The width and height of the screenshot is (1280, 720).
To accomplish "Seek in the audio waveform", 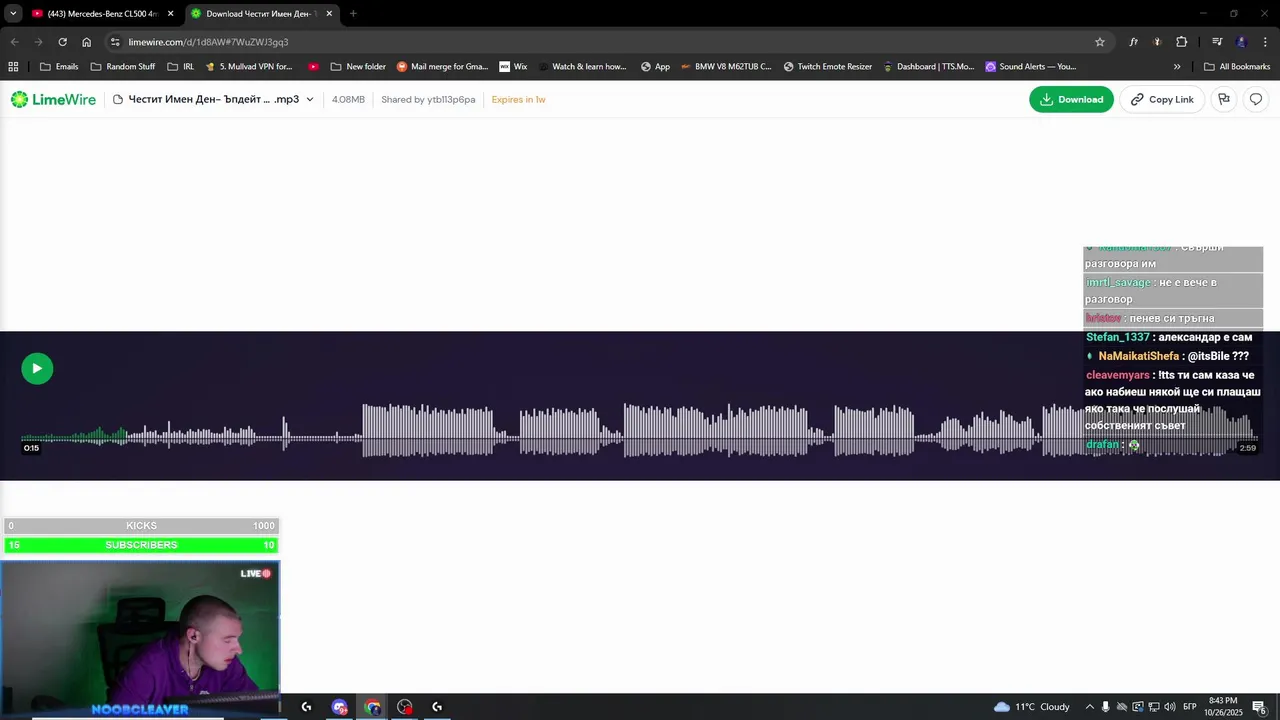I will (x=640, y=431).
